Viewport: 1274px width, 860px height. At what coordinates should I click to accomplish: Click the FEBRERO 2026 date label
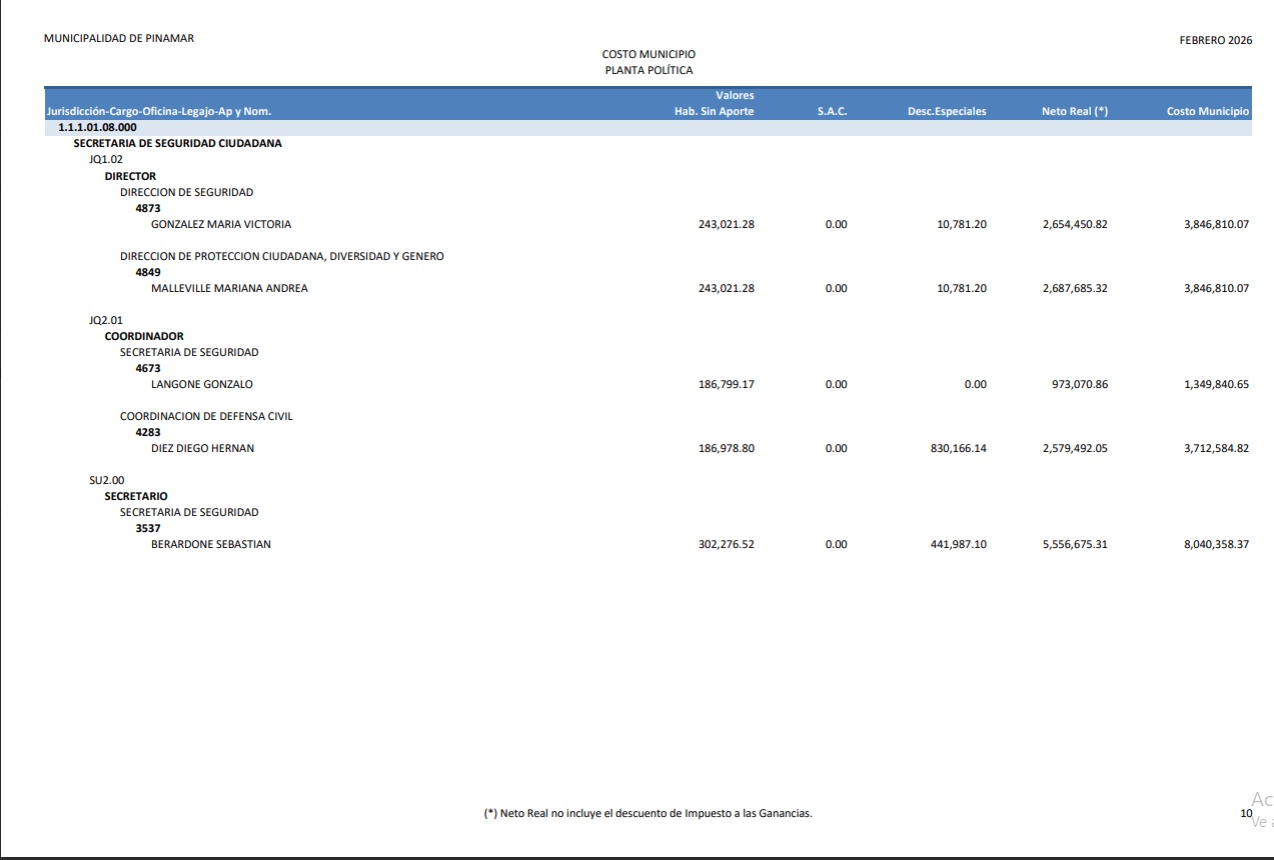click(x=1215, y=39)
